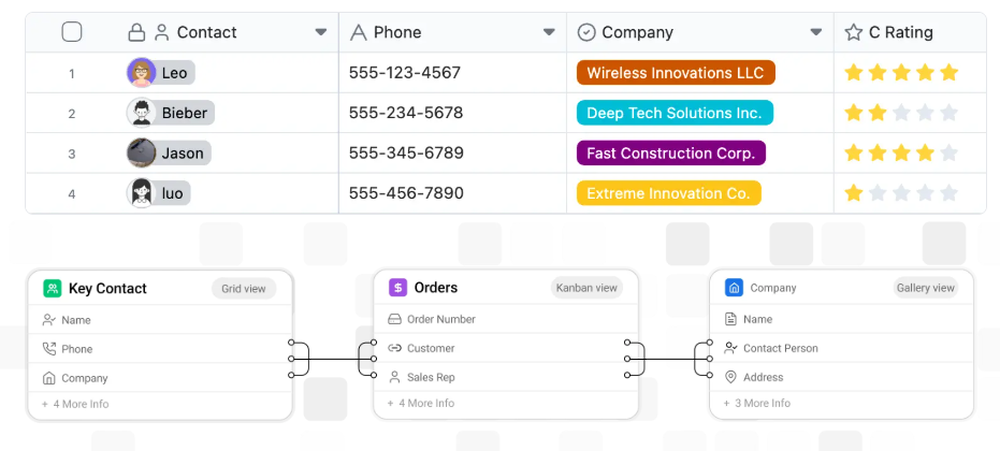Set Bieber's rating to five stars
Viewport: 1000px width, 451px height.
pyautogui.click(x=949, y=113)
